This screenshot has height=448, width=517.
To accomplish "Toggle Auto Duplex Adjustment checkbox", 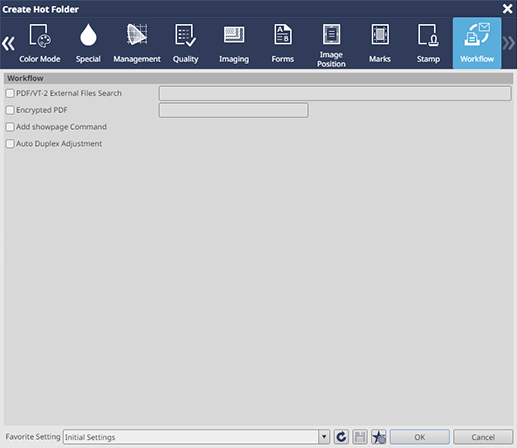I will tap(10, 144).
